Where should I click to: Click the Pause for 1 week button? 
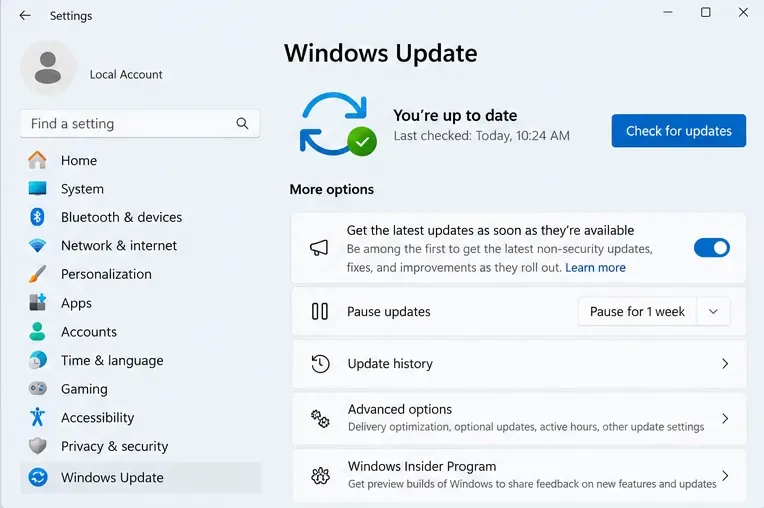point(637,312)
